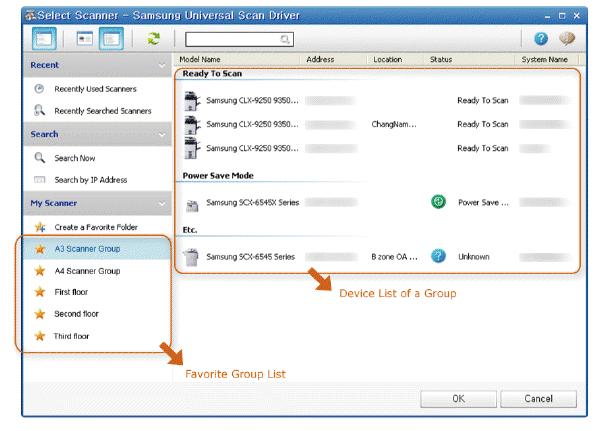
Task: Click the ChangNam... location cell
Action: 394,124
